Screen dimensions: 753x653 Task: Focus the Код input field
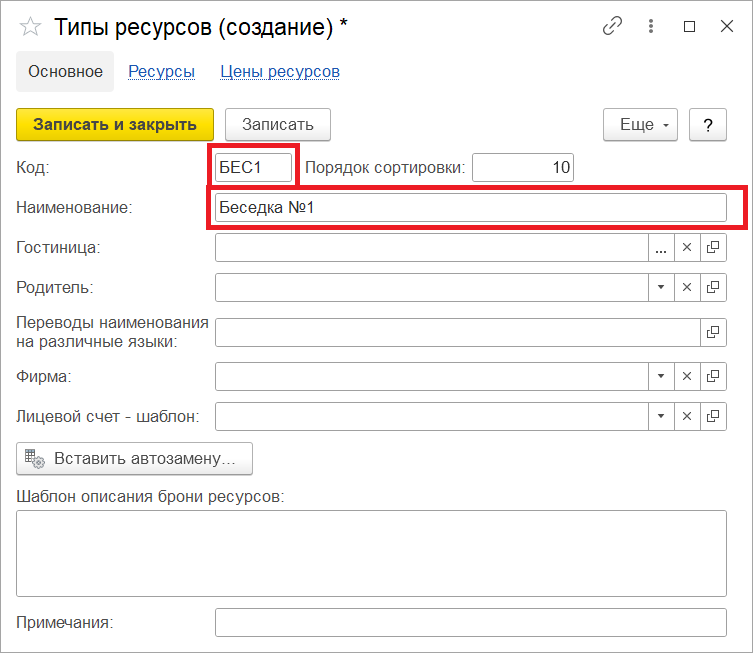[x=254, y=168]
